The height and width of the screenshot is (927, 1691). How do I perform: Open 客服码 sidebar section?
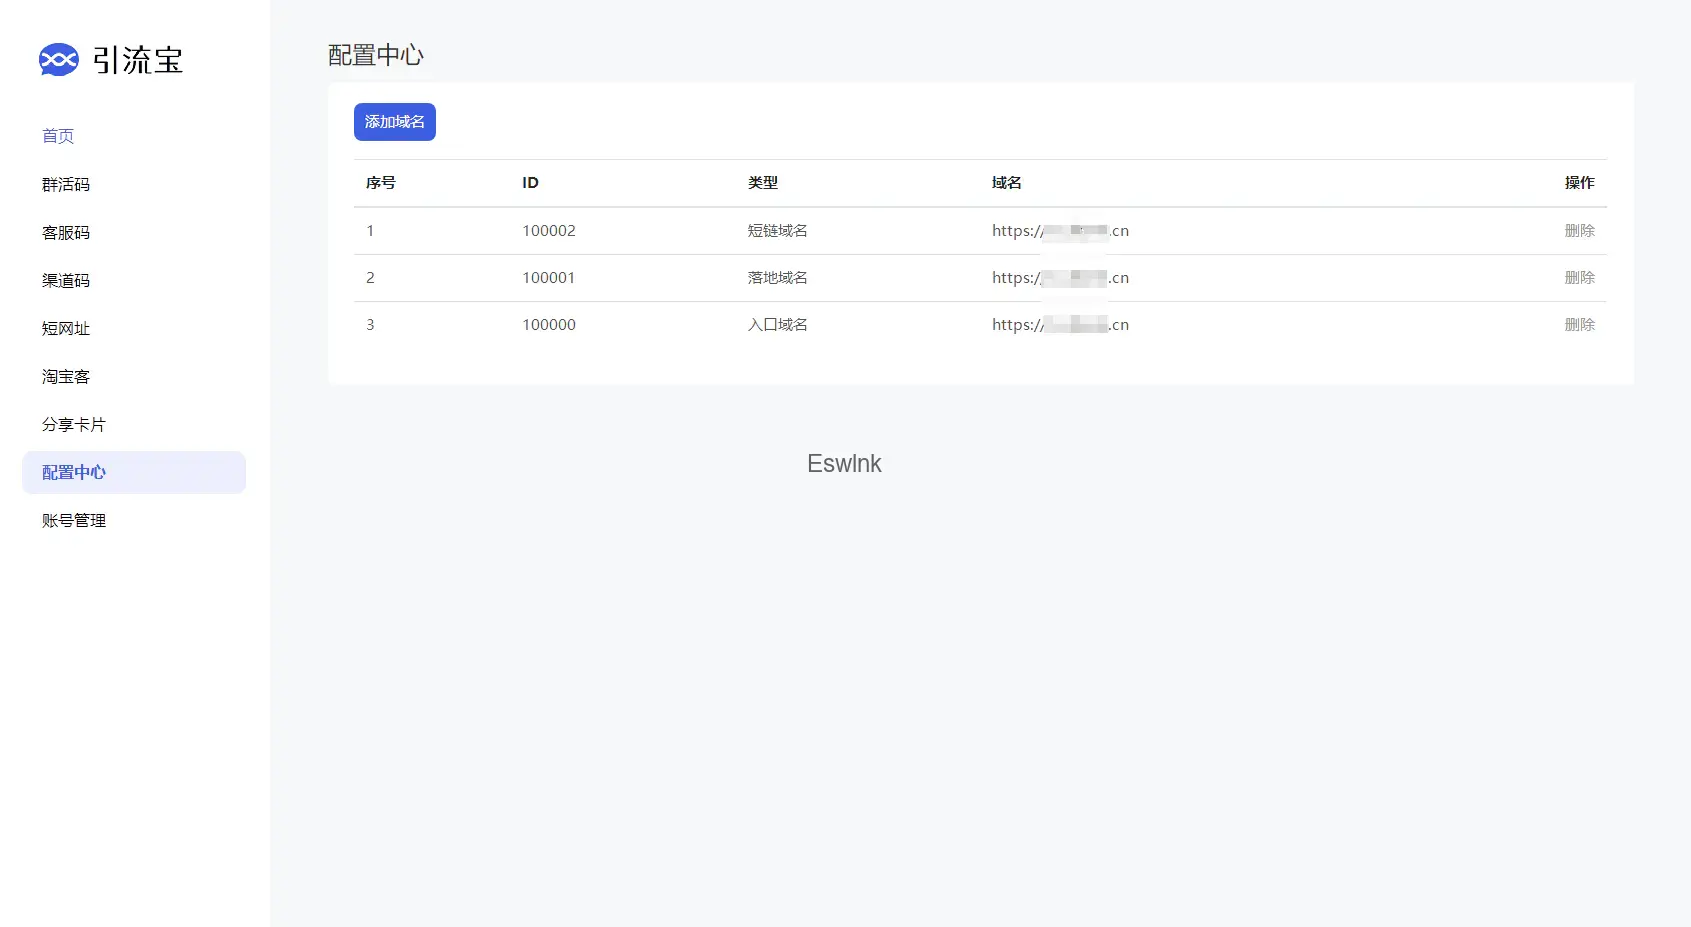[x=66, y=232]
